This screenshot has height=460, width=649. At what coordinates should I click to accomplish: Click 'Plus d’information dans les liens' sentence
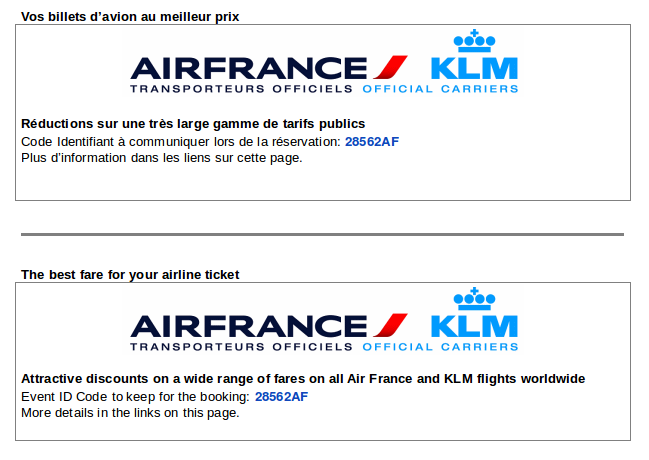[x=162, y=158]
